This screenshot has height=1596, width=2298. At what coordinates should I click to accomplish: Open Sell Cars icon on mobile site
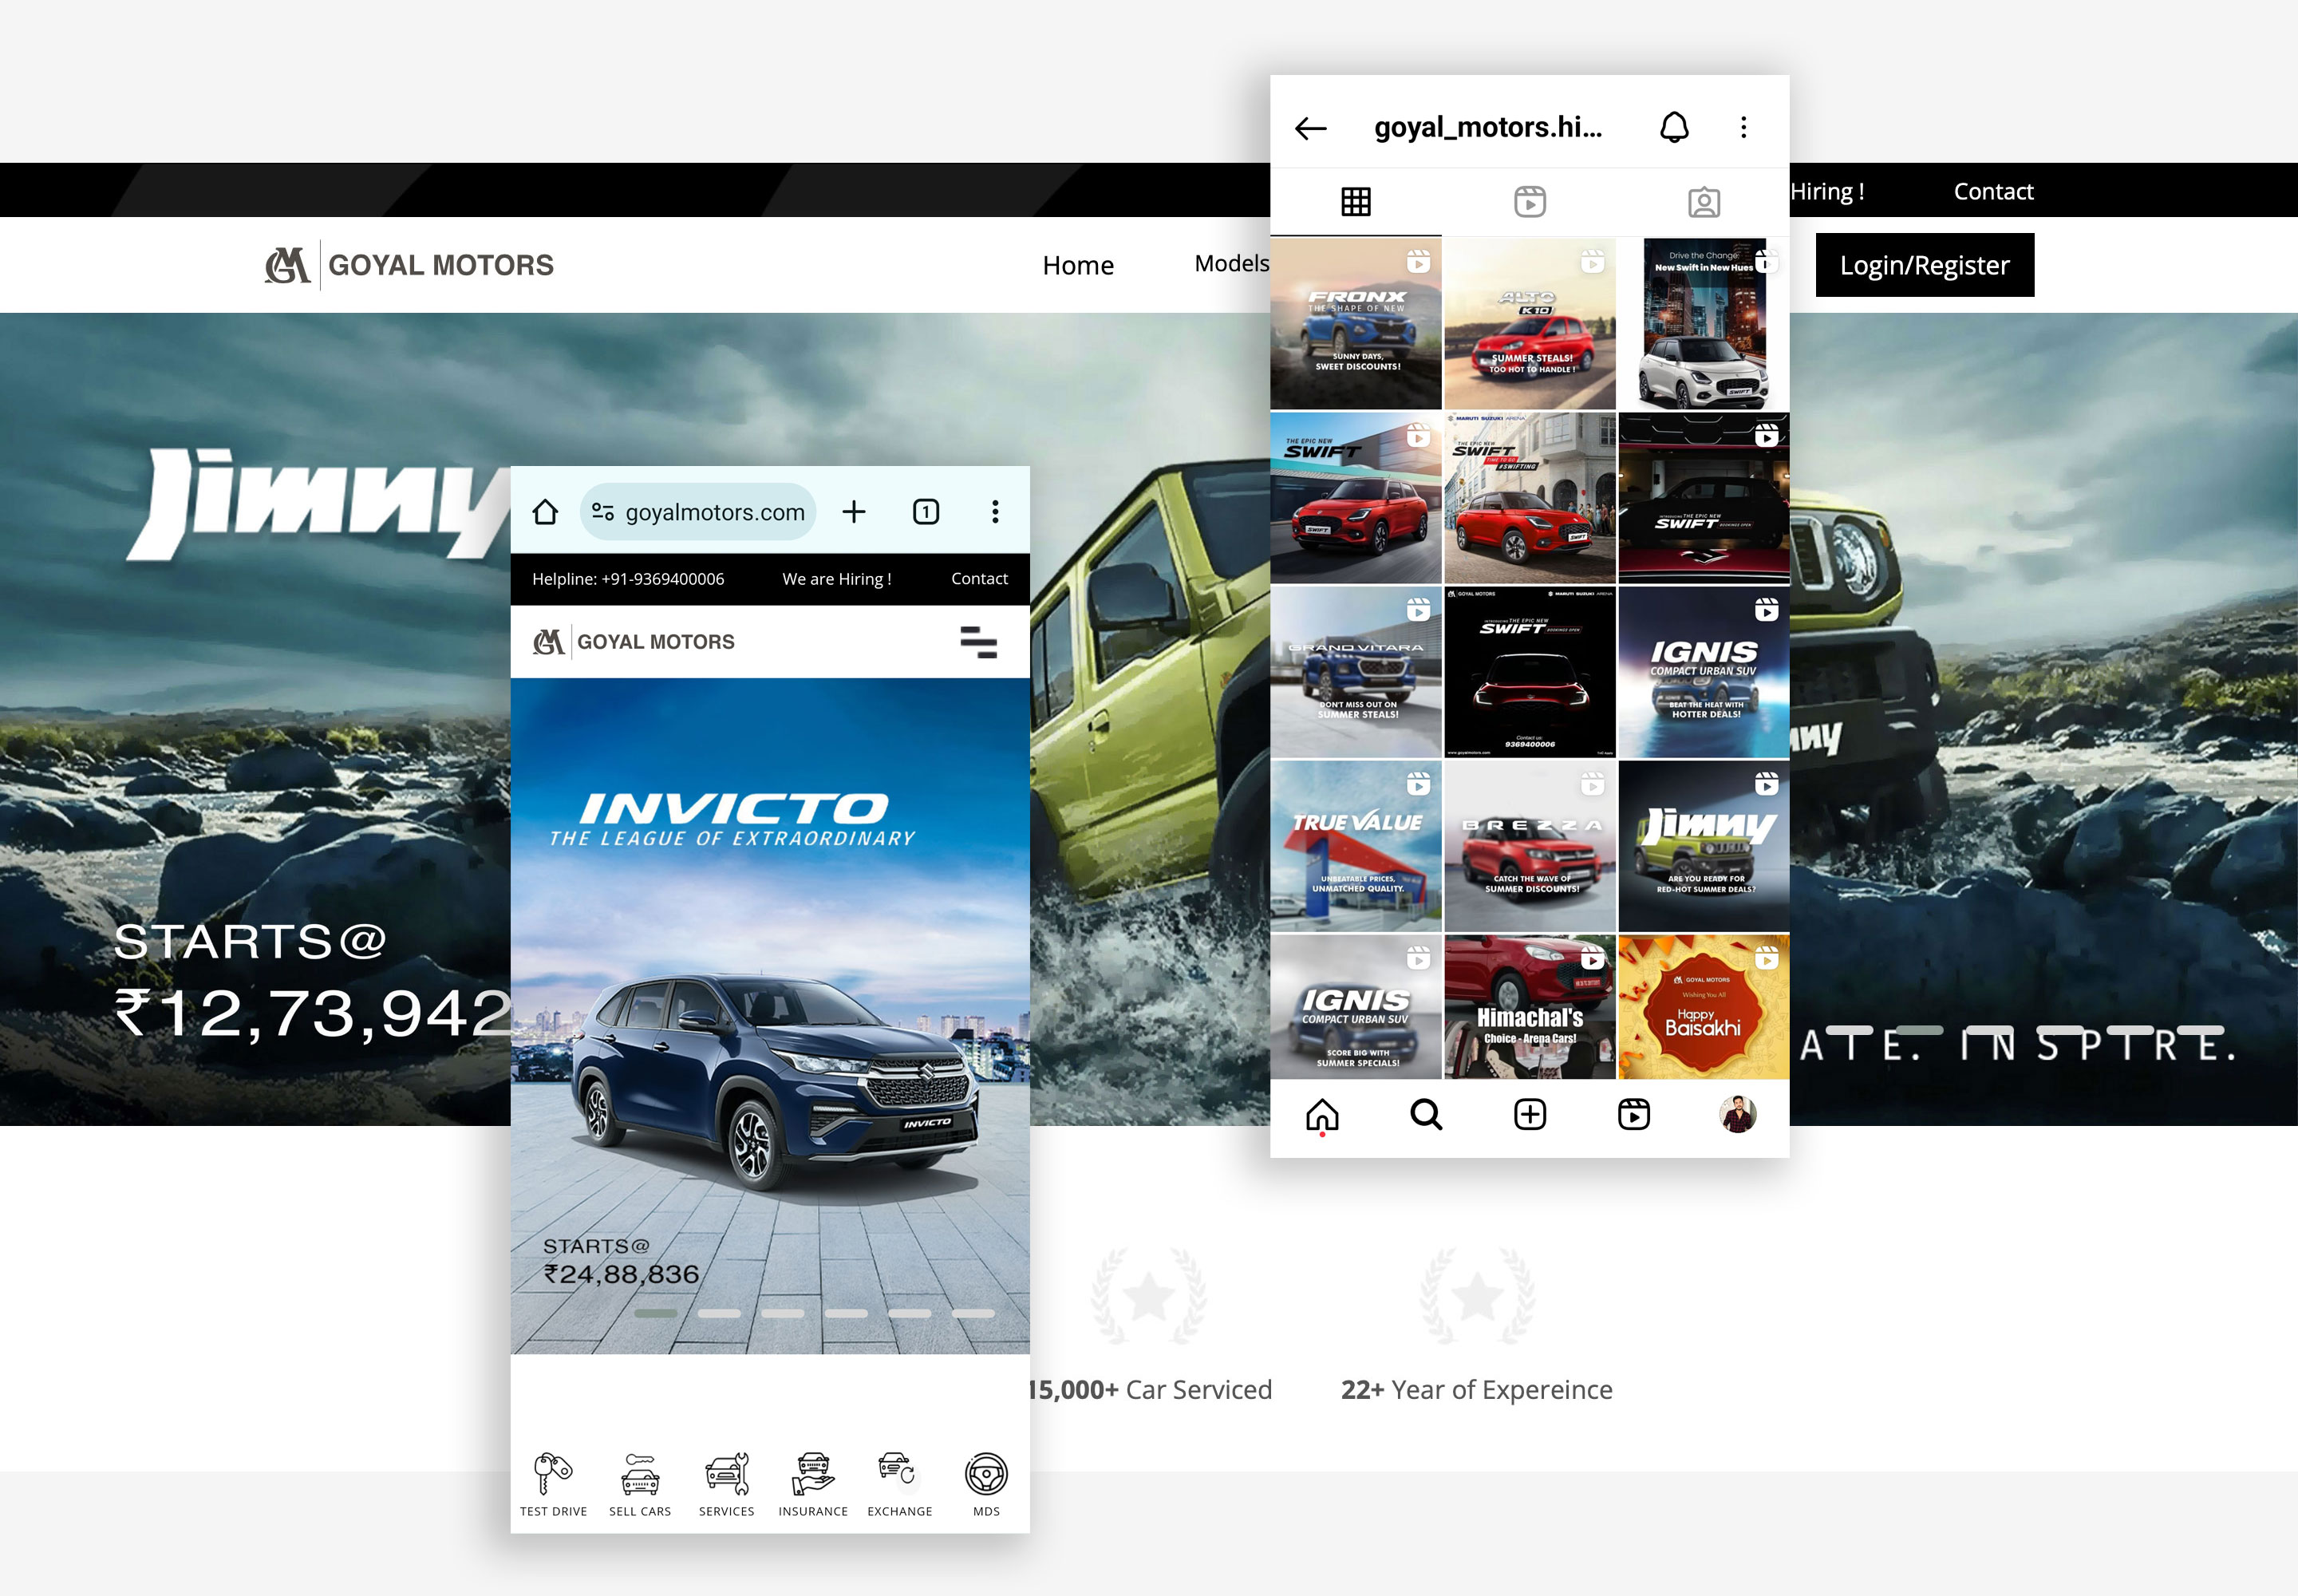[640, 1484]
